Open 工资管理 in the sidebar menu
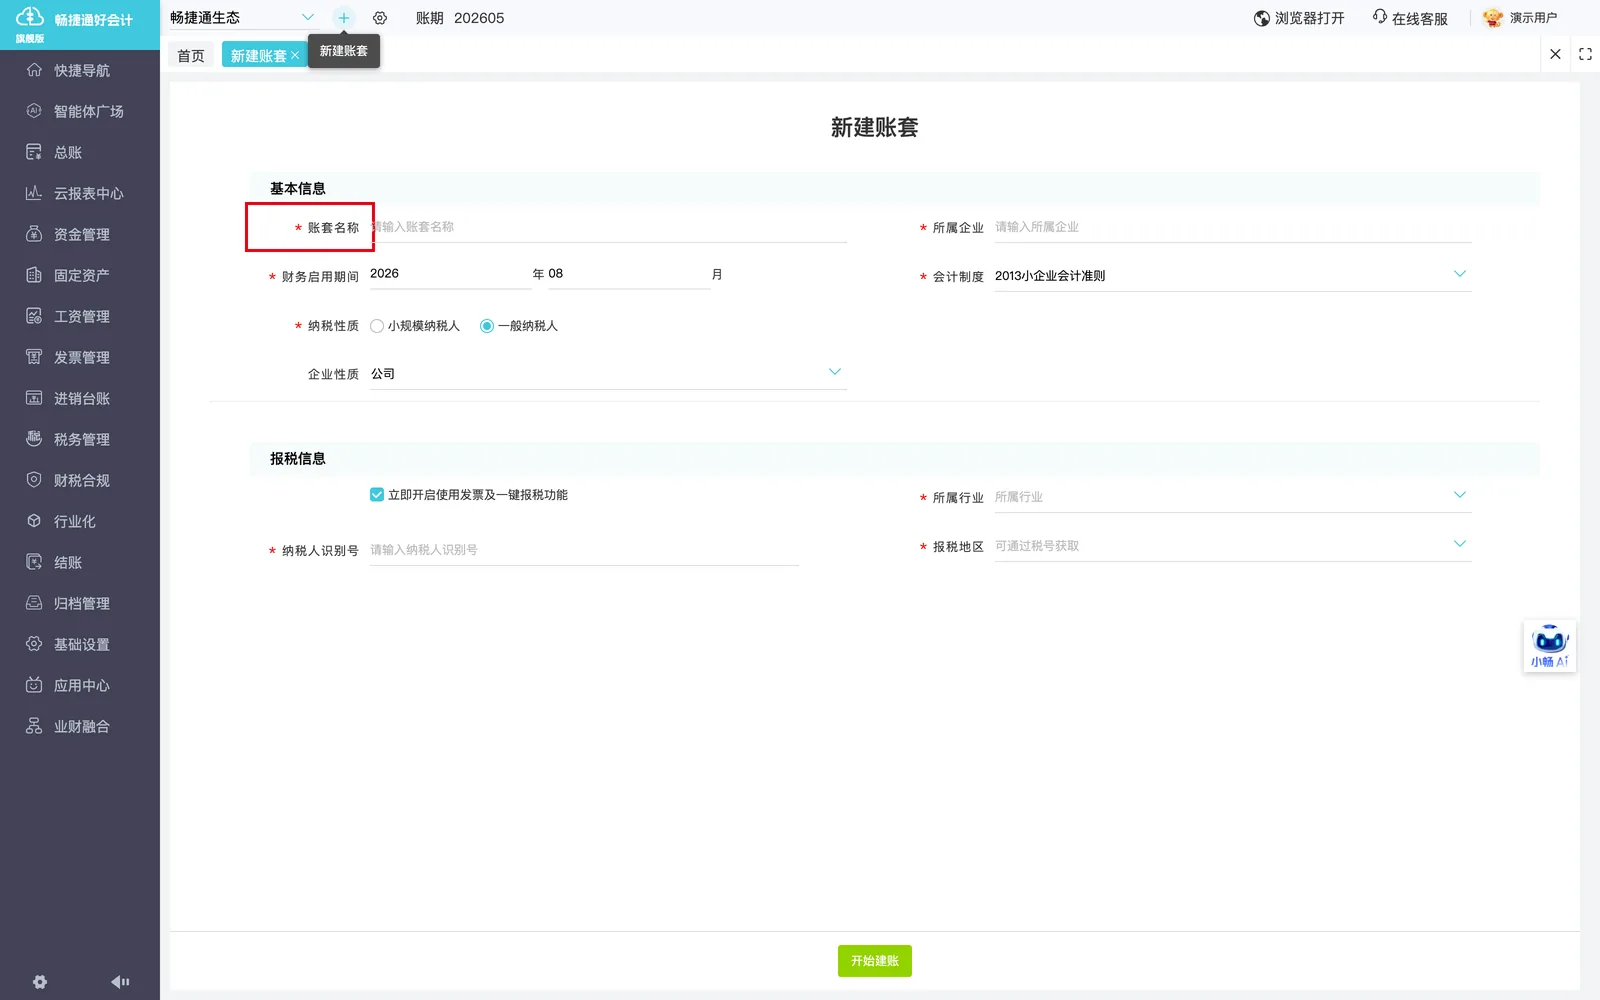This screenshot has width=1600, height=1000. tap(80, 316)
